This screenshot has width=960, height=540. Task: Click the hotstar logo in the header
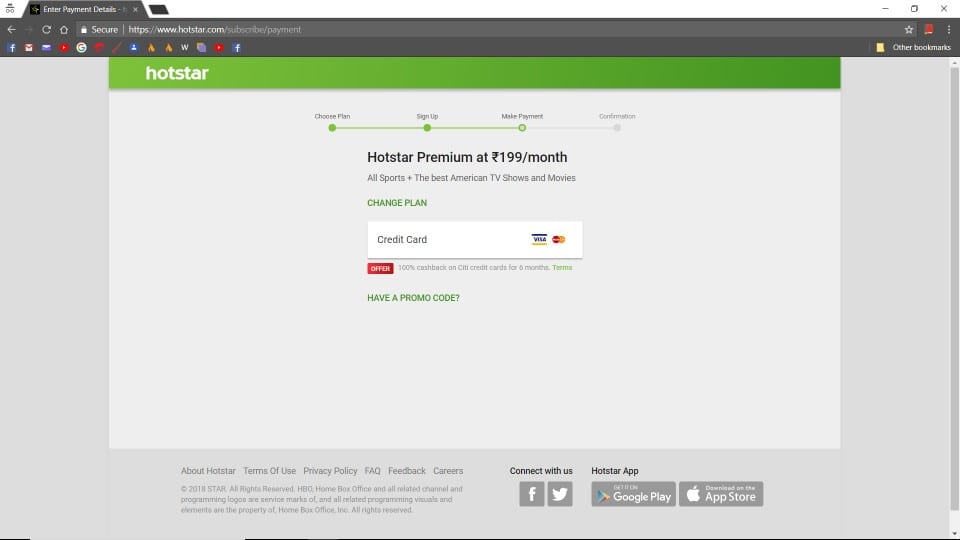point(177,73)
